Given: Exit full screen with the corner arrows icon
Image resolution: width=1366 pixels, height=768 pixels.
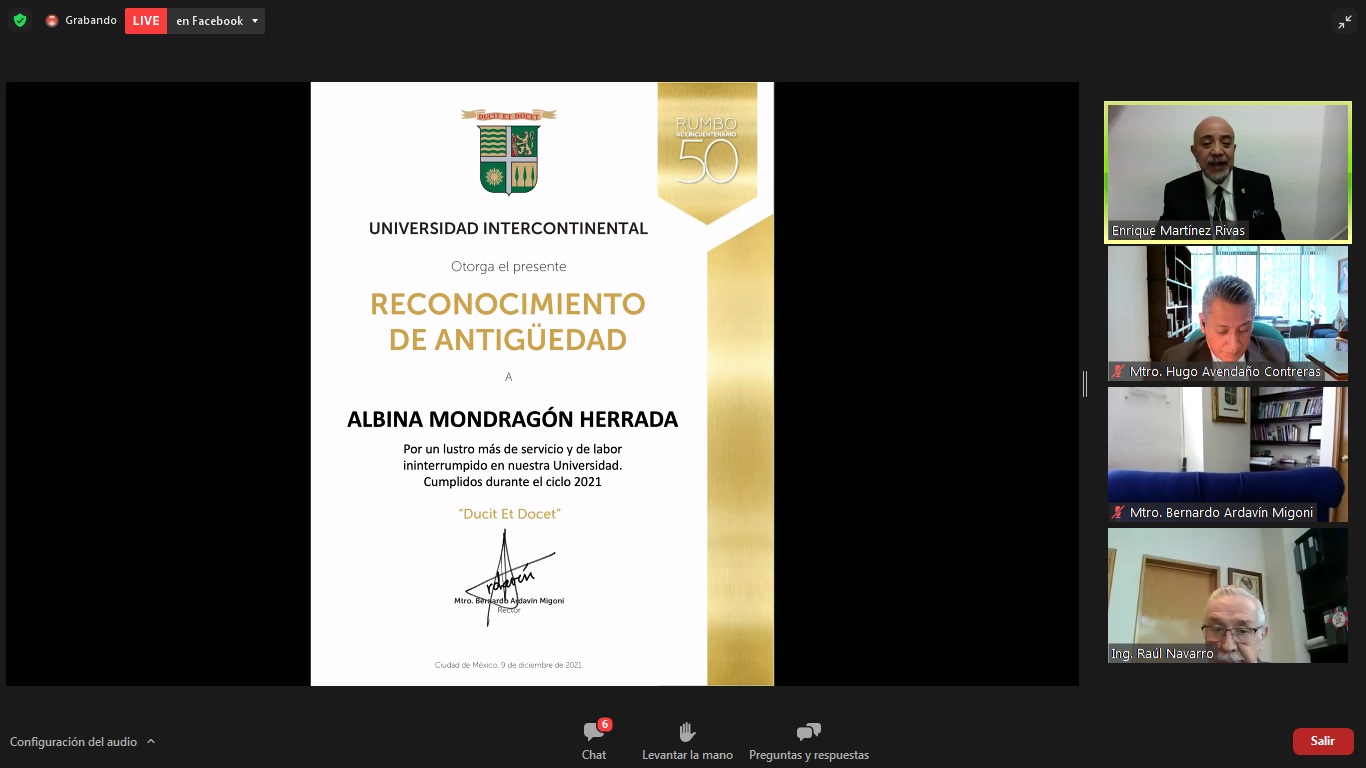Looking at the screenshot, I should click(x=1345, y=22).
